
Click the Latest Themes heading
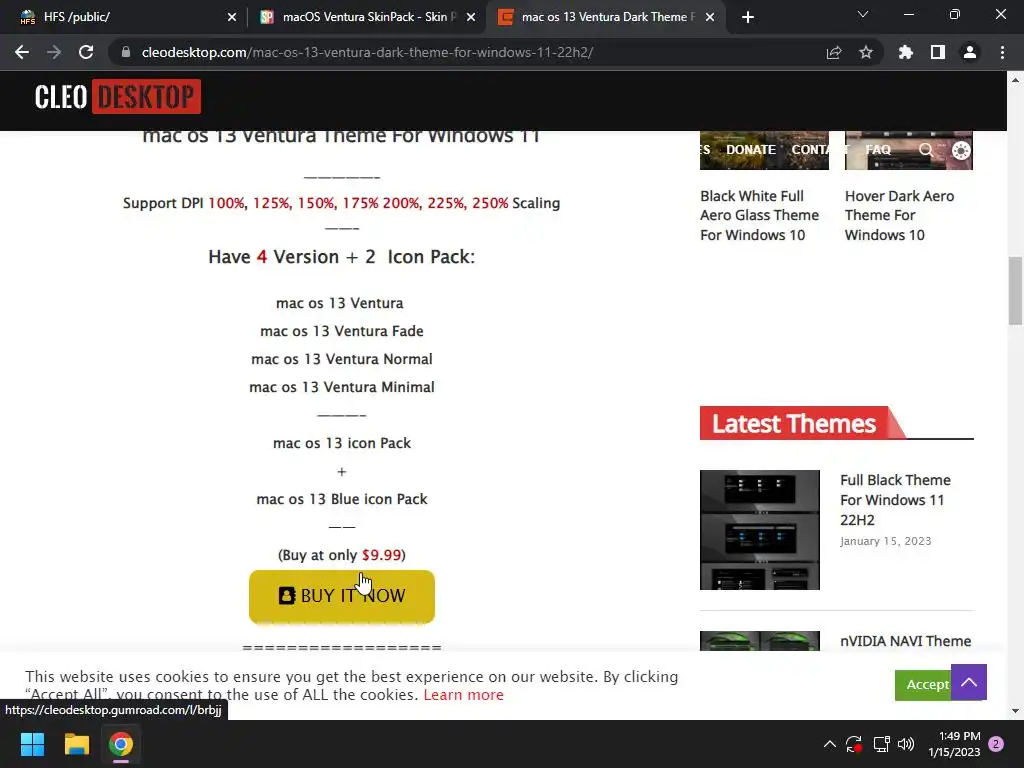click(x=793, y=424)
